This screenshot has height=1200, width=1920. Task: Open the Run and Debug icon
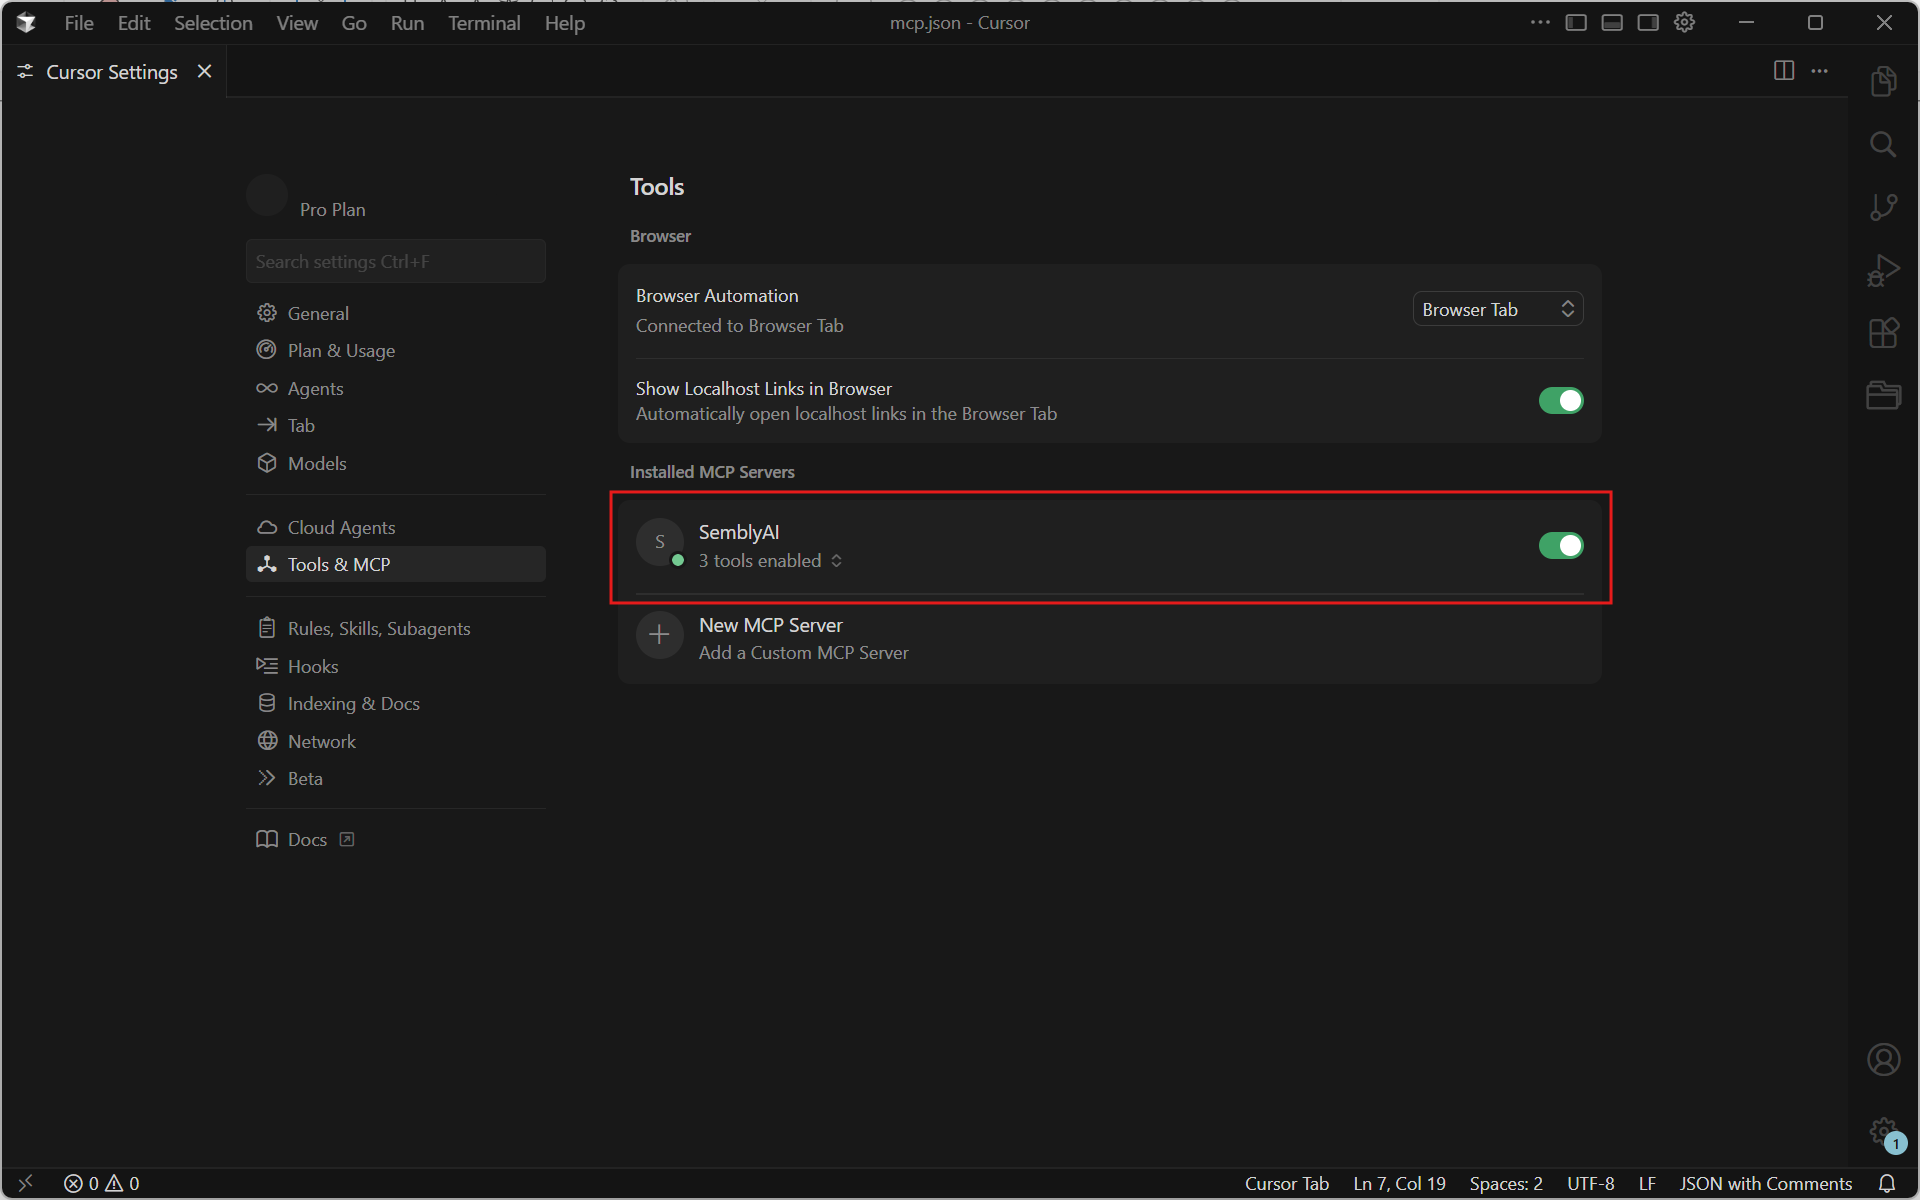1882,270
